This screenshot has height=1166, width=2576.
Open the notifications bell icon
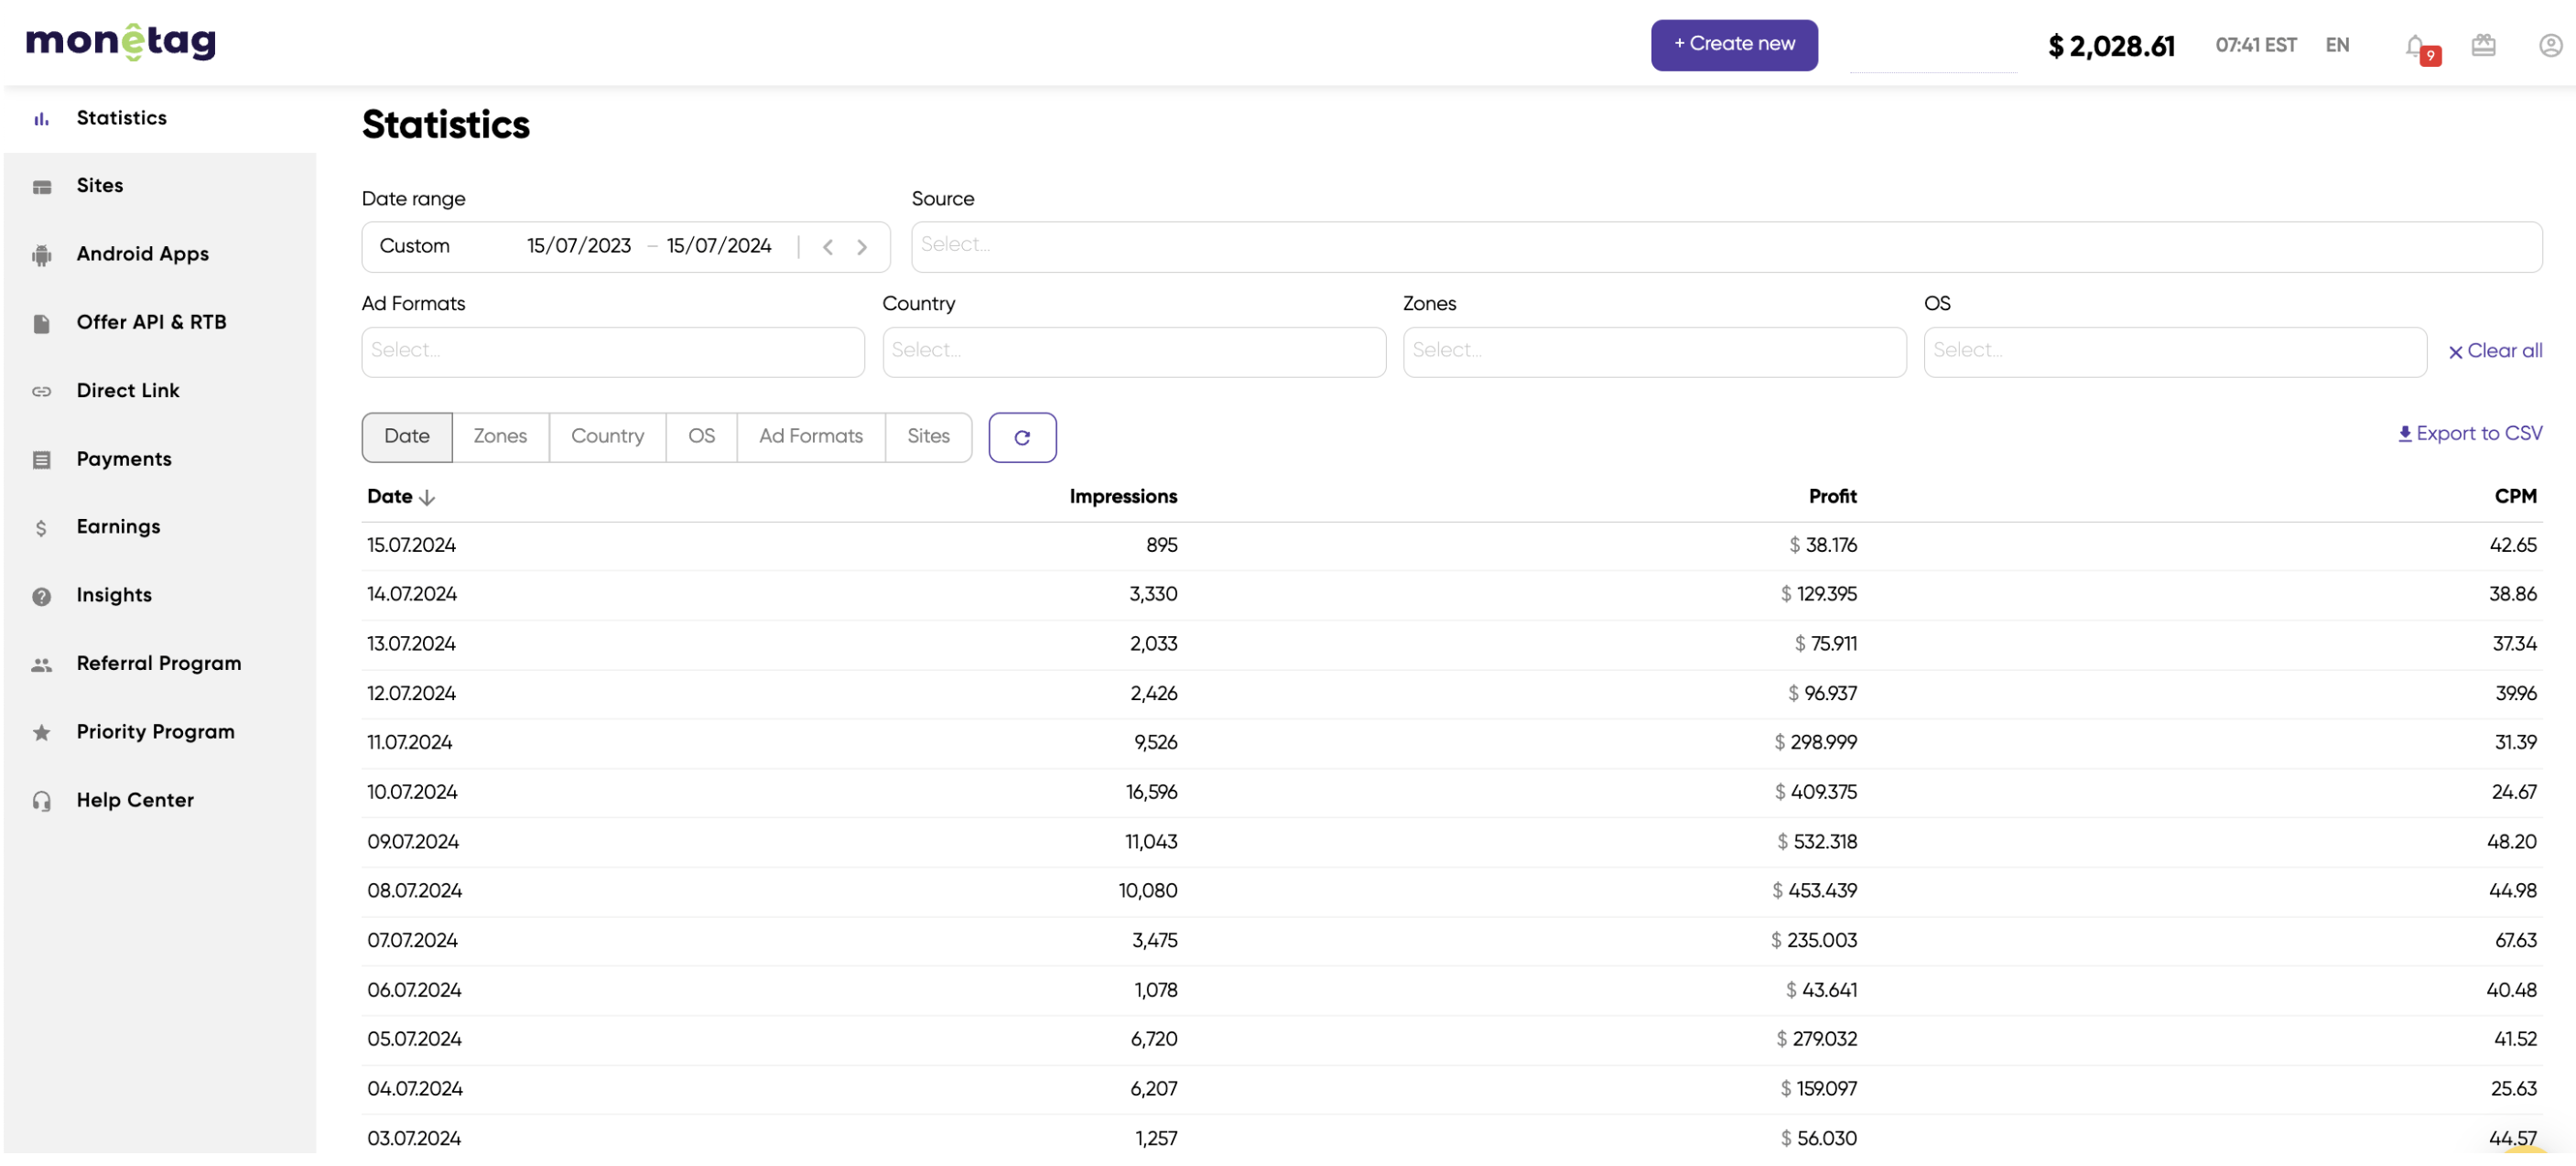2415,46
